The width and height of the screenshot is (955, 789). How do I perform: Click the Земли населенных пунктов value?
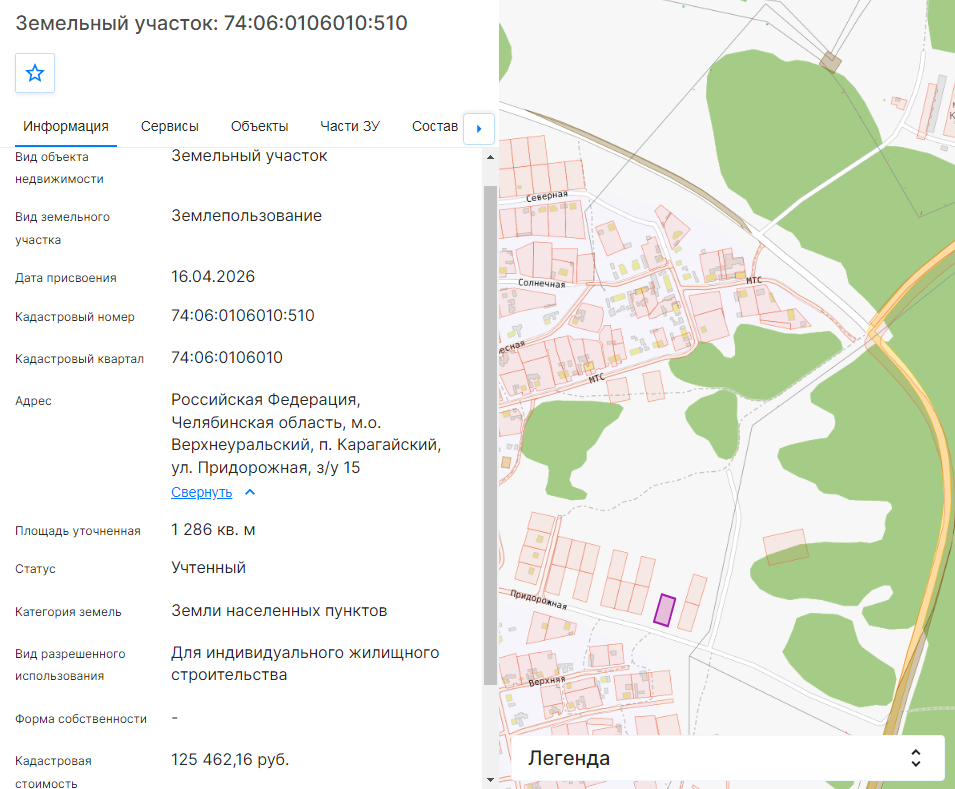(x=279, y=611)
